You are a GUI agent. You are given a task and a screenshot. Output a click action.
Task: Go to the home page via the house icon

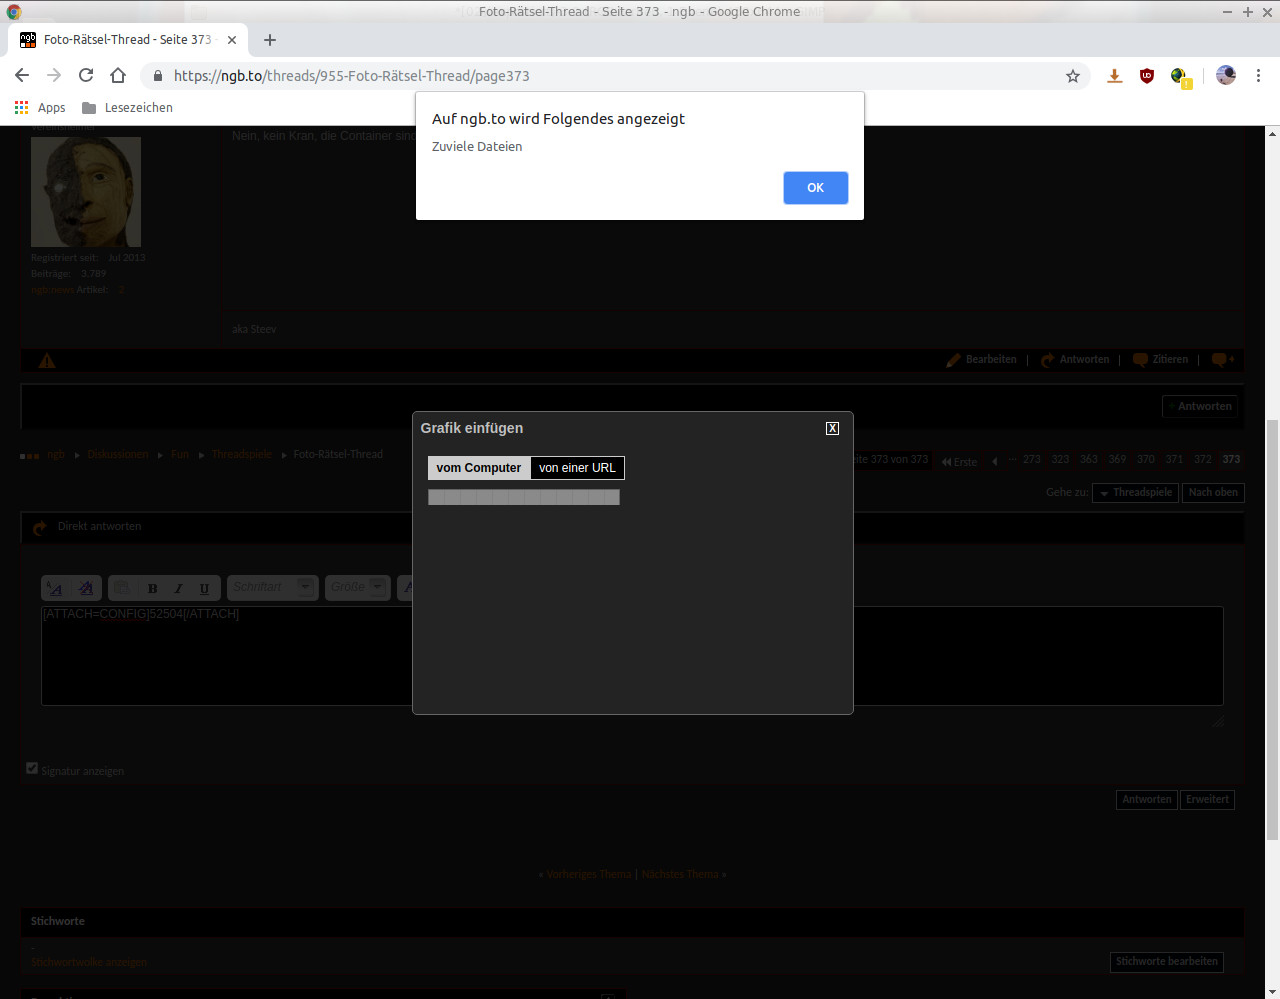118,76
